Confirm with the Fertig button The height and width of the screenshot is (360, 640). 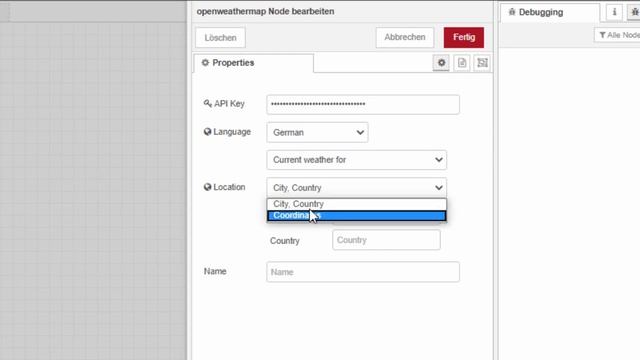tap(464, 37)
